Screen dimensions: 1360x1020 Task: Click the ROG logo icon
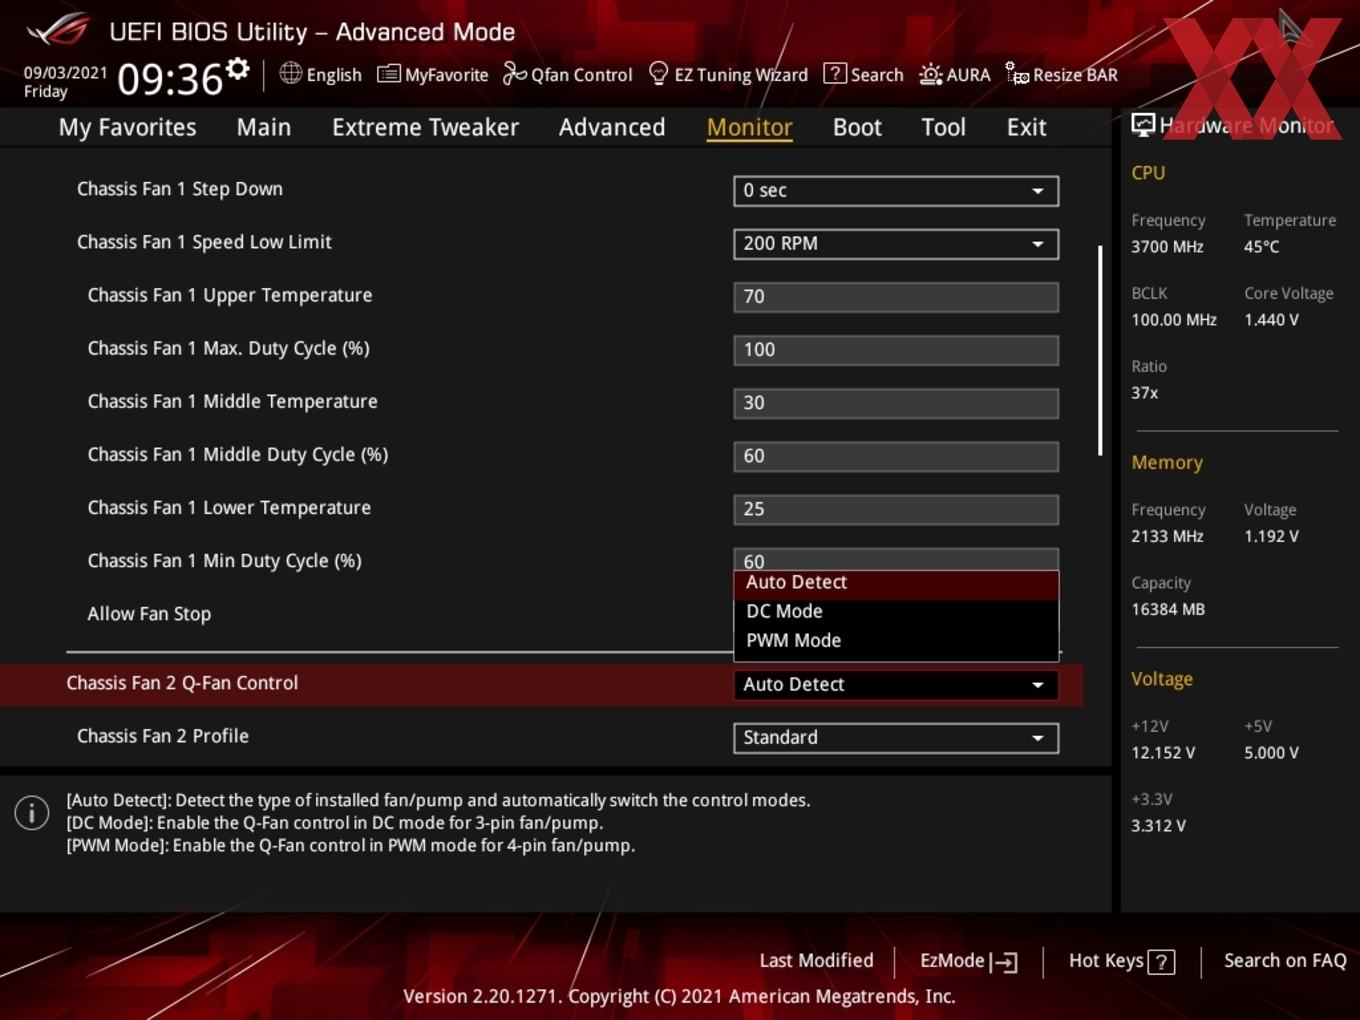[58, 30]
